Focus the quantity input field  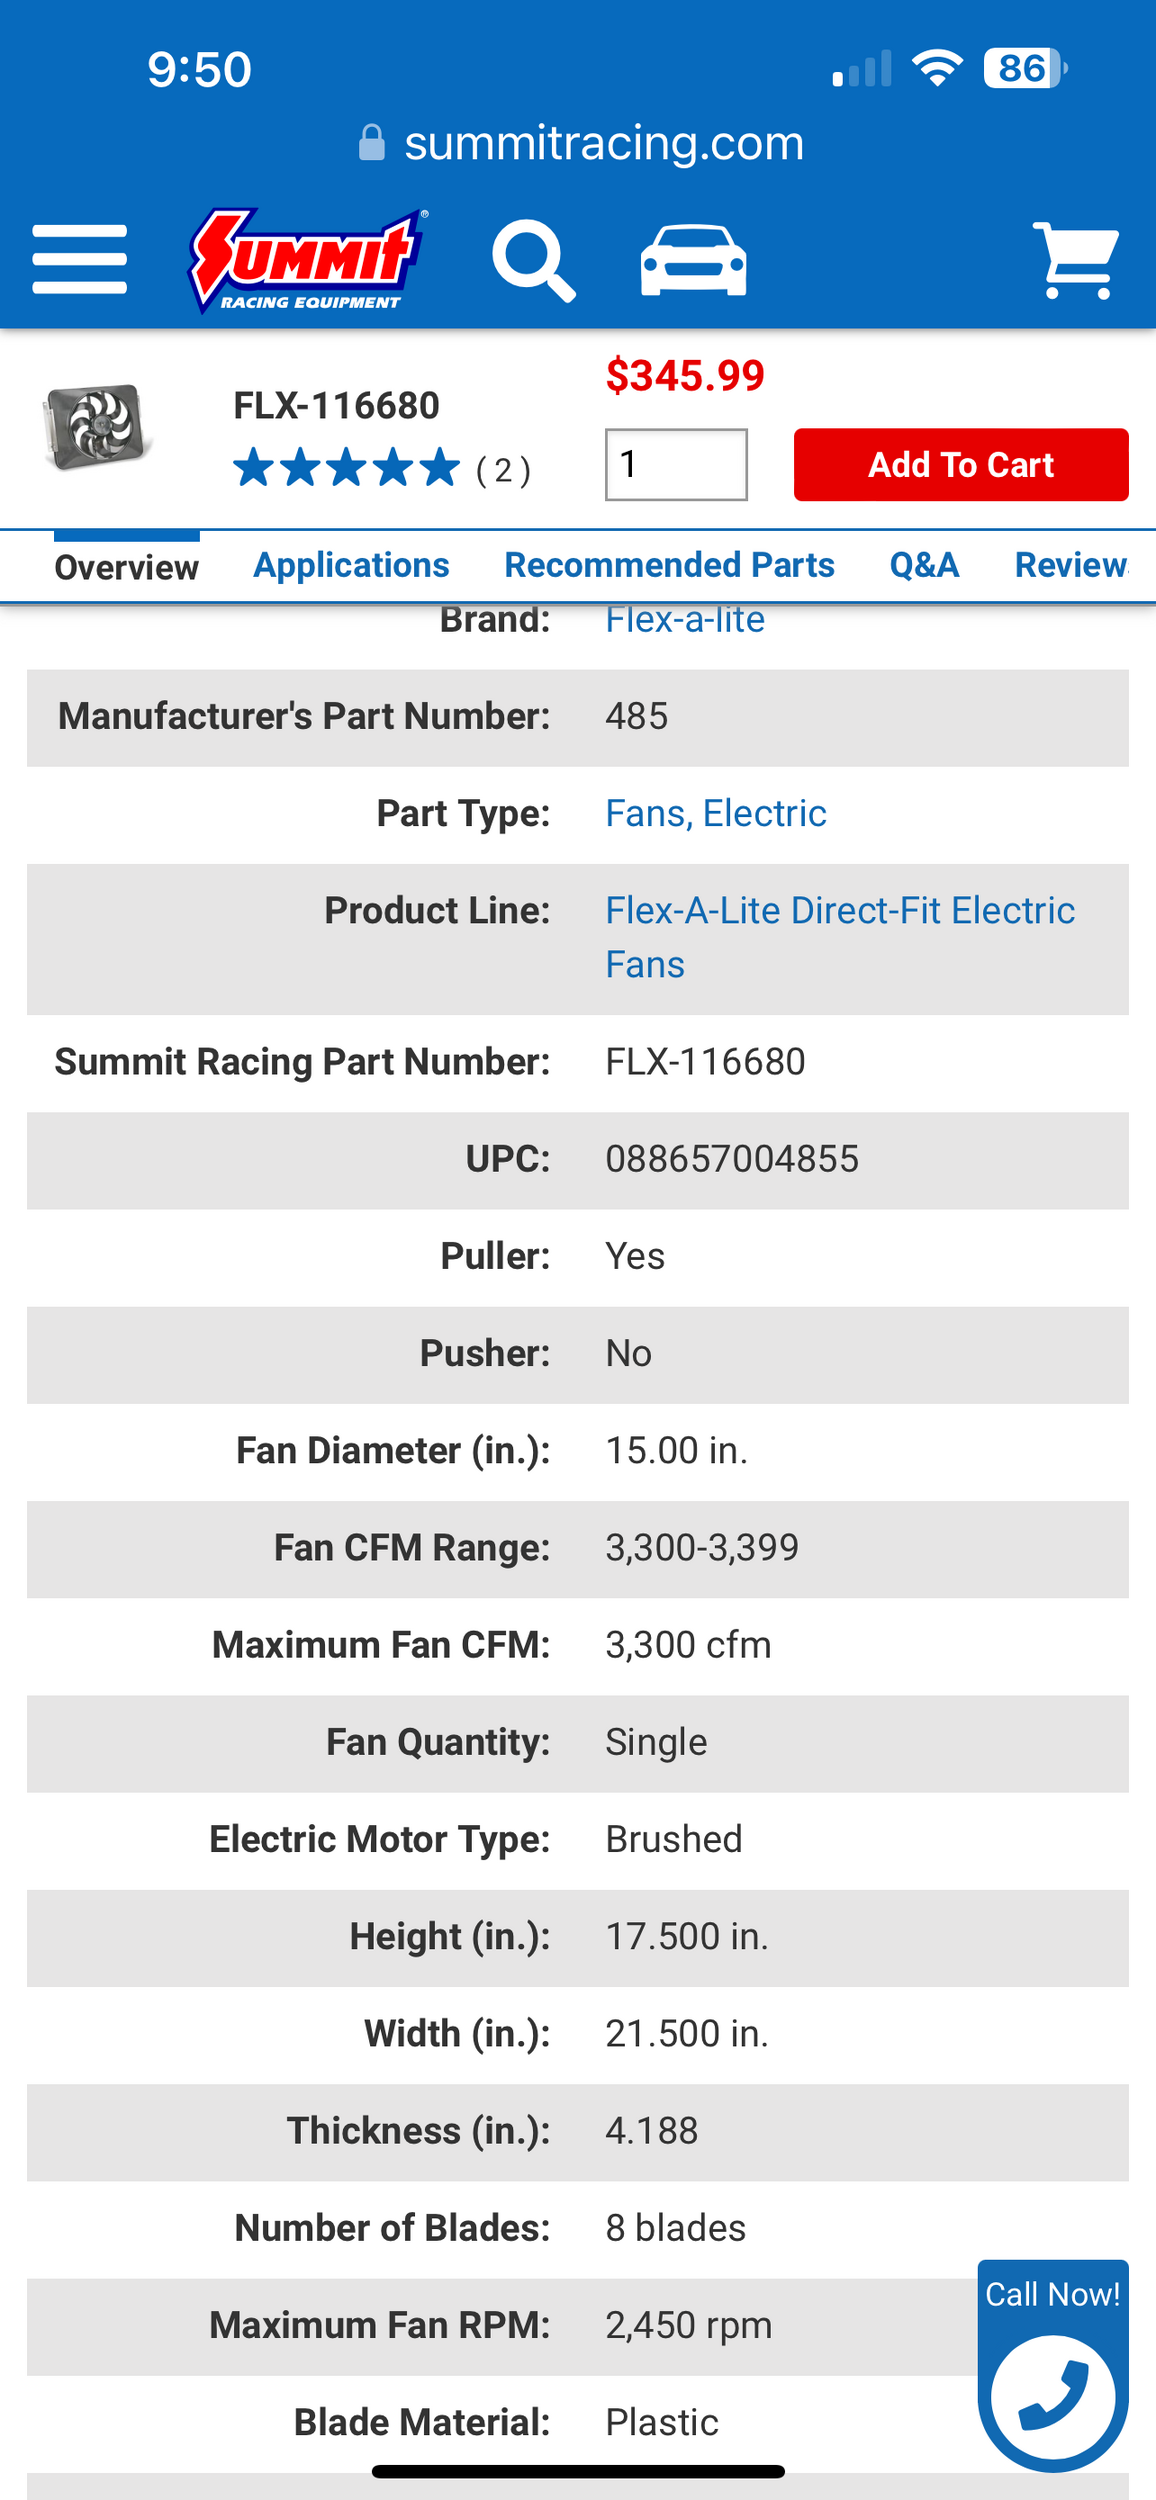pos(676,465)
